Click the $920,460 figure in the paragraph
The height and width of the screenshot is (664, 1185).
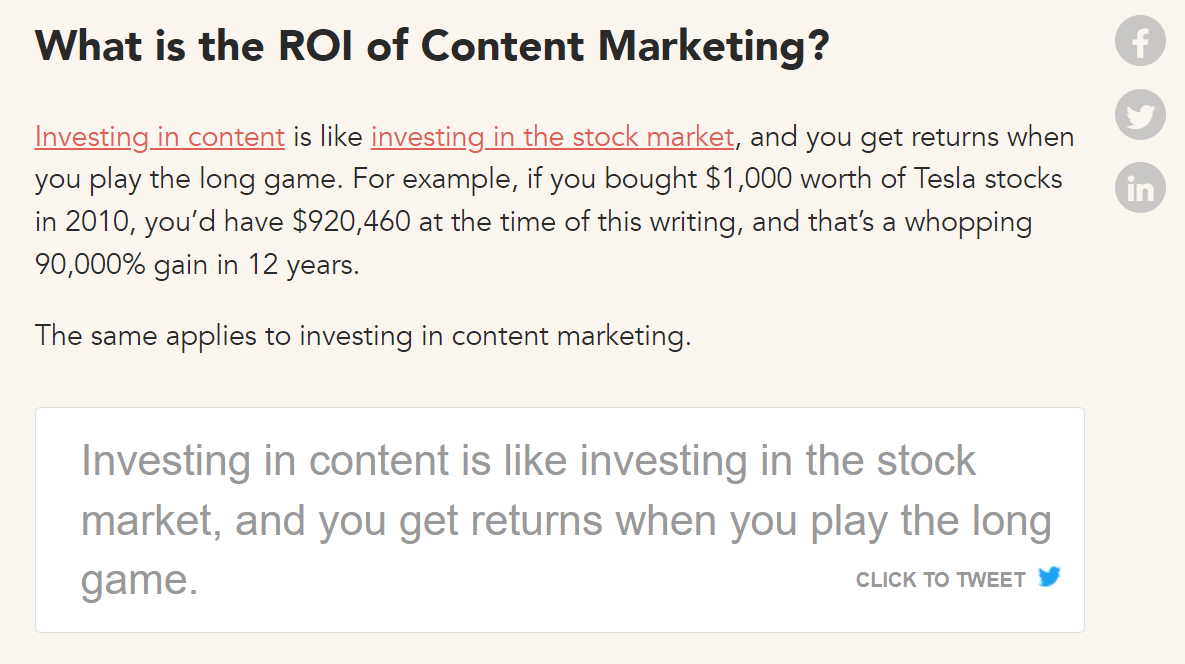pyautogui.click(x=351, y=223)
